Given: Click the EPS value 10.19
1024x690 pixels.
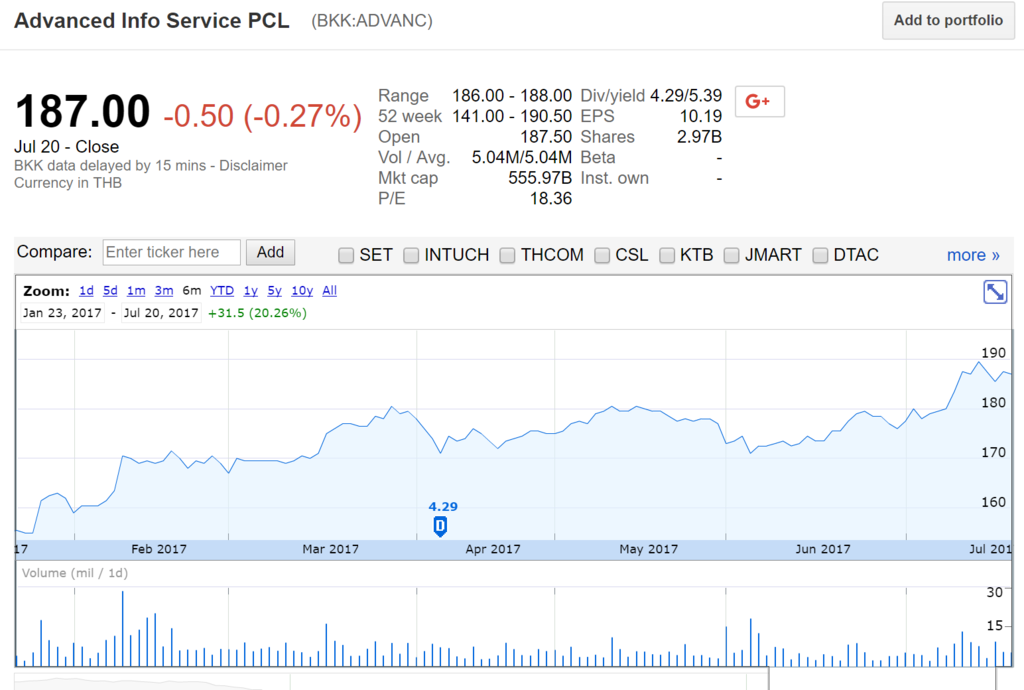Looking at the screenshot, I should [x=700, y=117].
